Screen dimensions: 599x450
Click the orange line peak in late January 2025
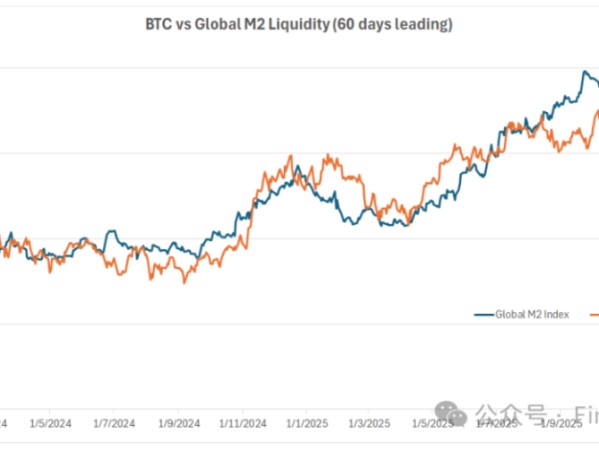(x=328, y=155)
